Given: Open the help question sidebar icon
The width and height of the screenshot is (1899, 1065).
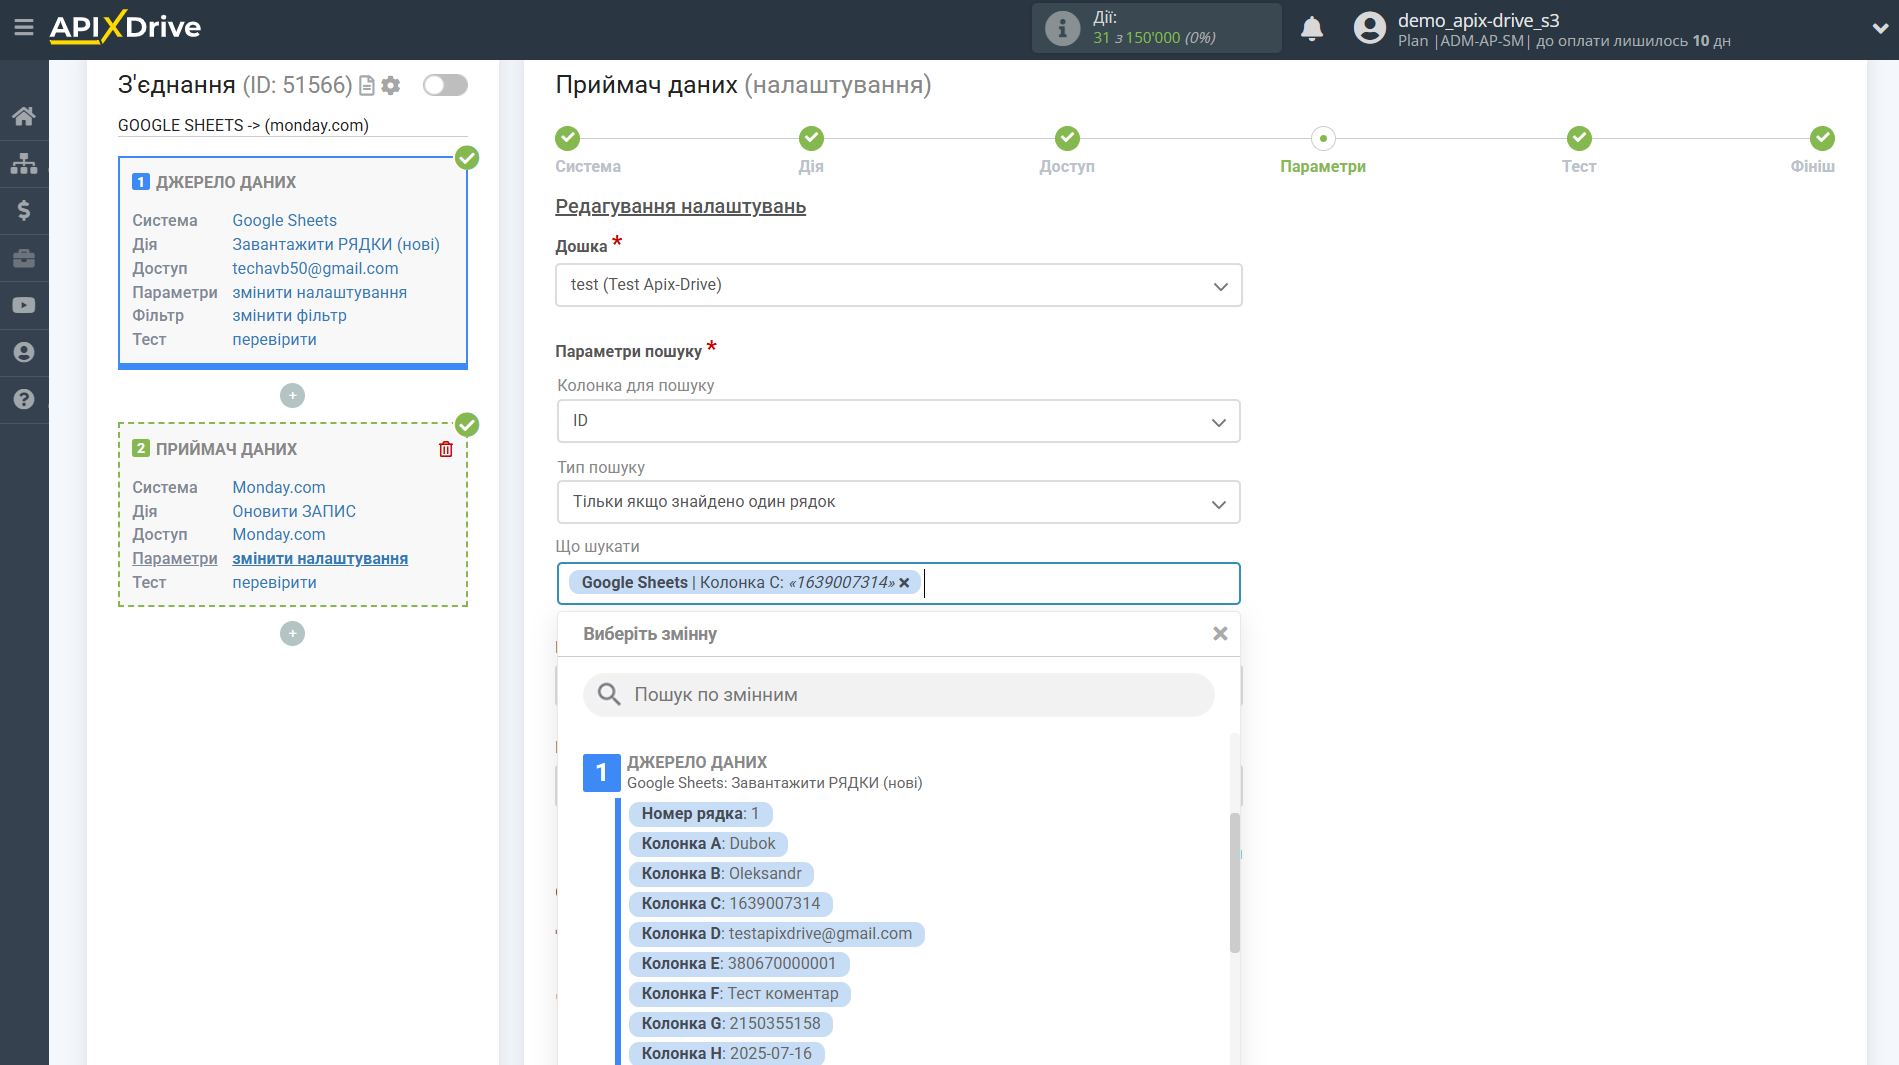Looking at the screenshot, I should (x=24, y=399).
